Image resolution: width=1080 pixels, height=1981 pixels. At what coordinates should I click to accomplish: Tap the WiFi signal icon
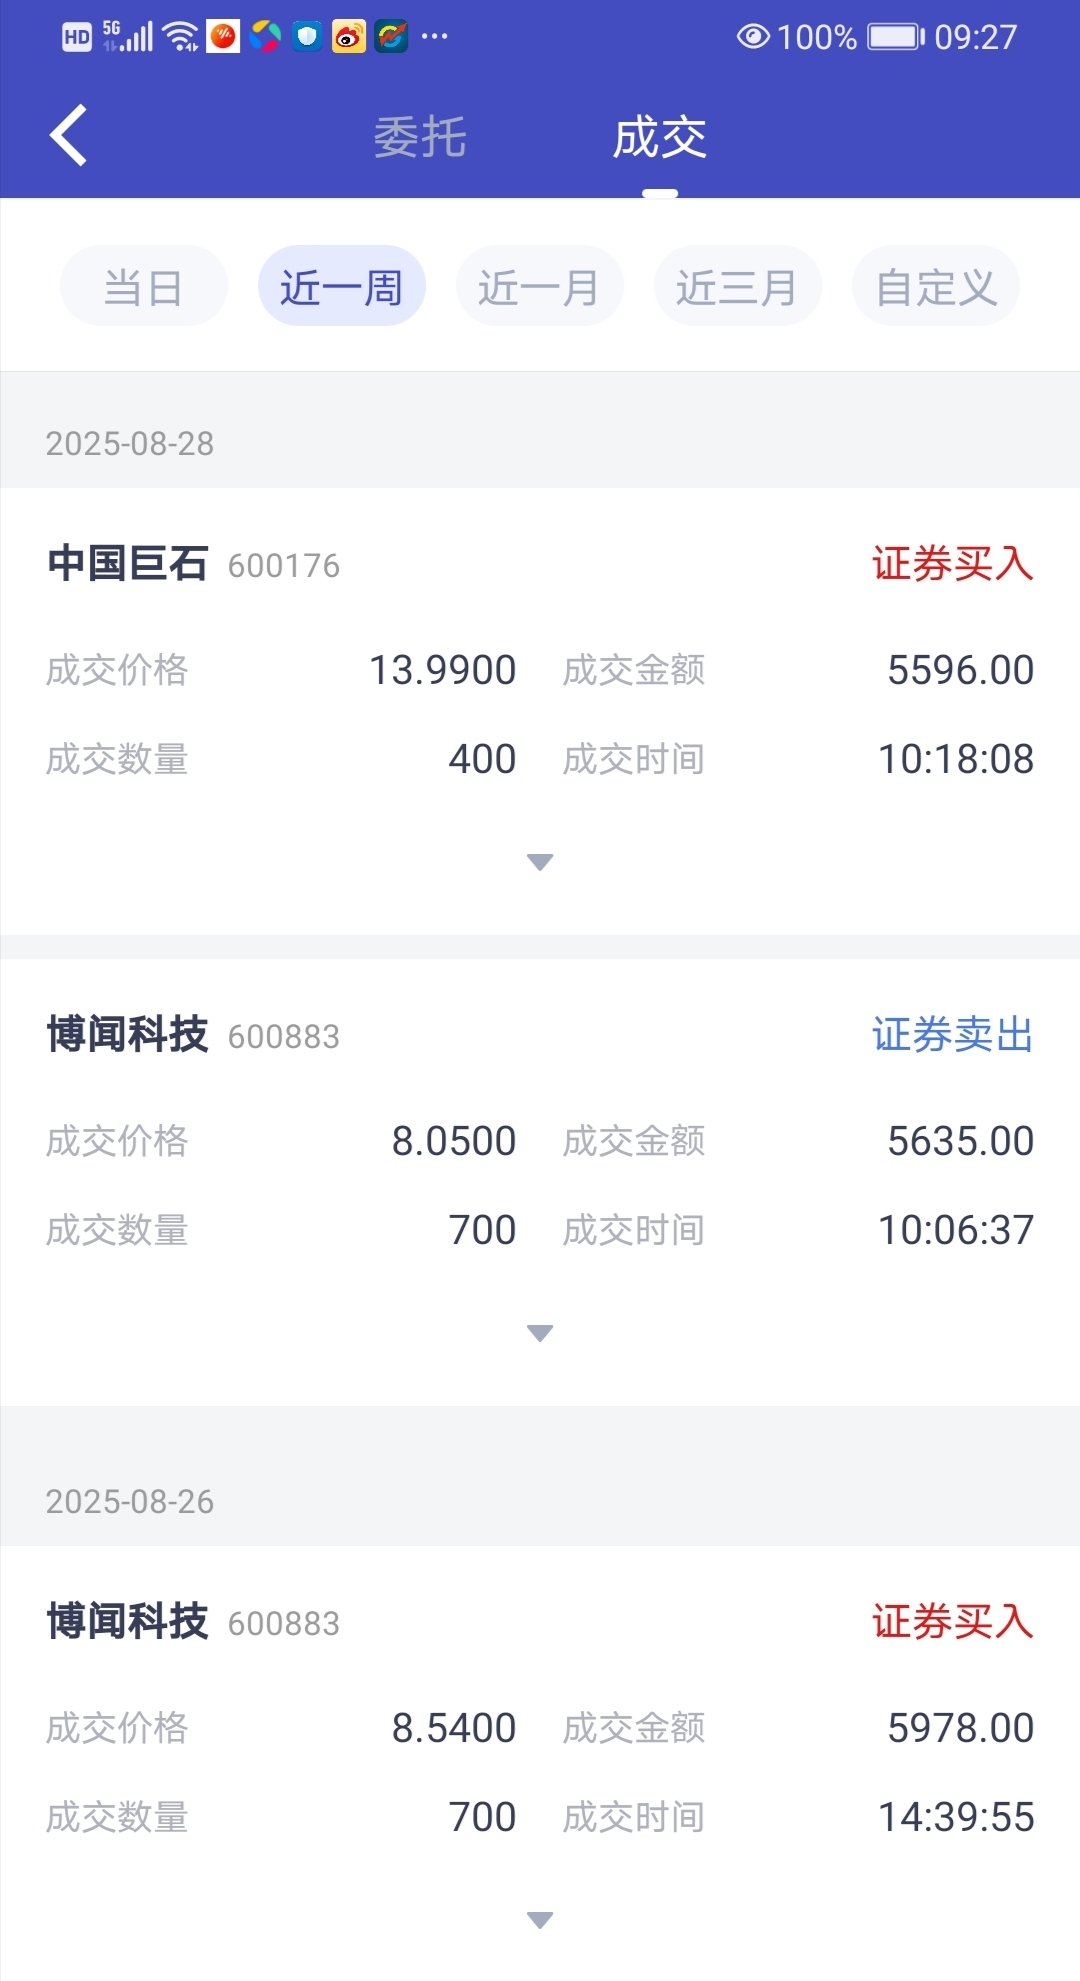181,37
